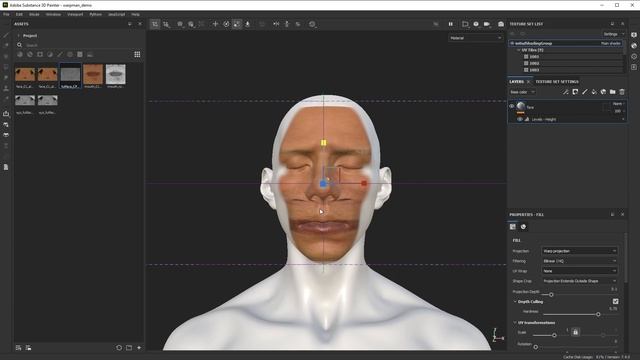Click the first warp grid icon in toolbar

point(155,24)
